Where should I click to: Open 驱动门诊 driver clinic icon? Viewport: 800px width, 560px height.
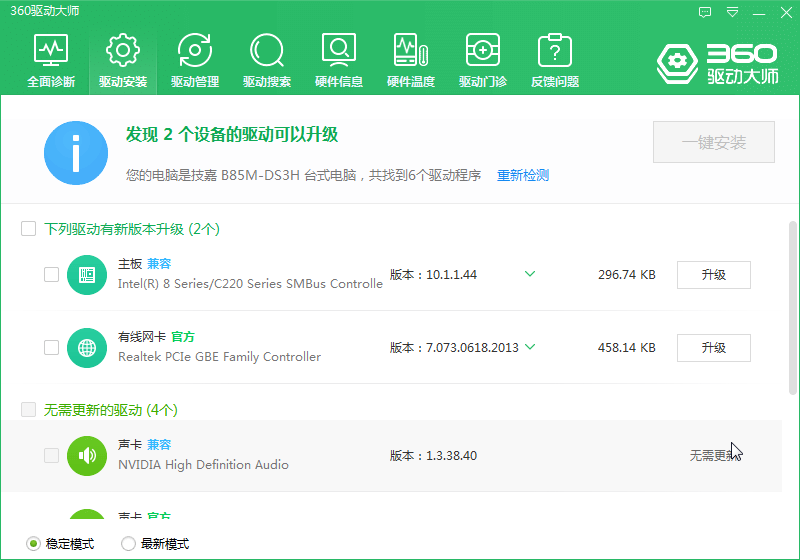(483, 60)
